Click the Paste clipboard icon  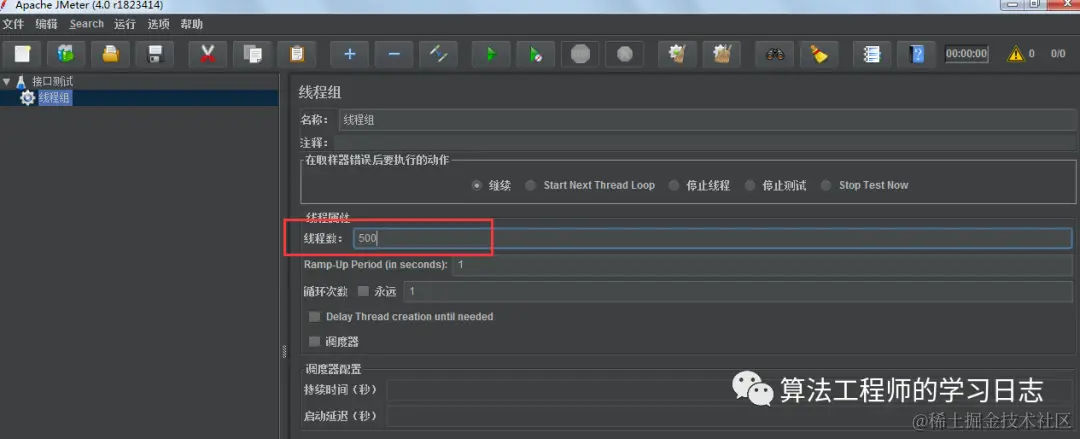[x=297, y=54]
